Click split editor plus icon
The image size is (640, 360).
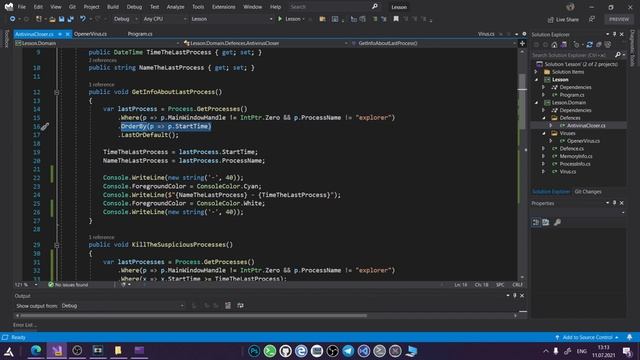tap(522, 43)
